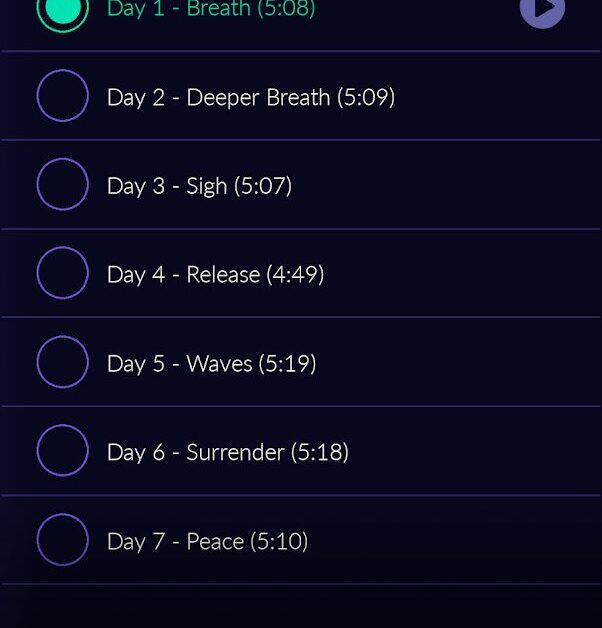Click the (5:10) duration text

point(279,541)
